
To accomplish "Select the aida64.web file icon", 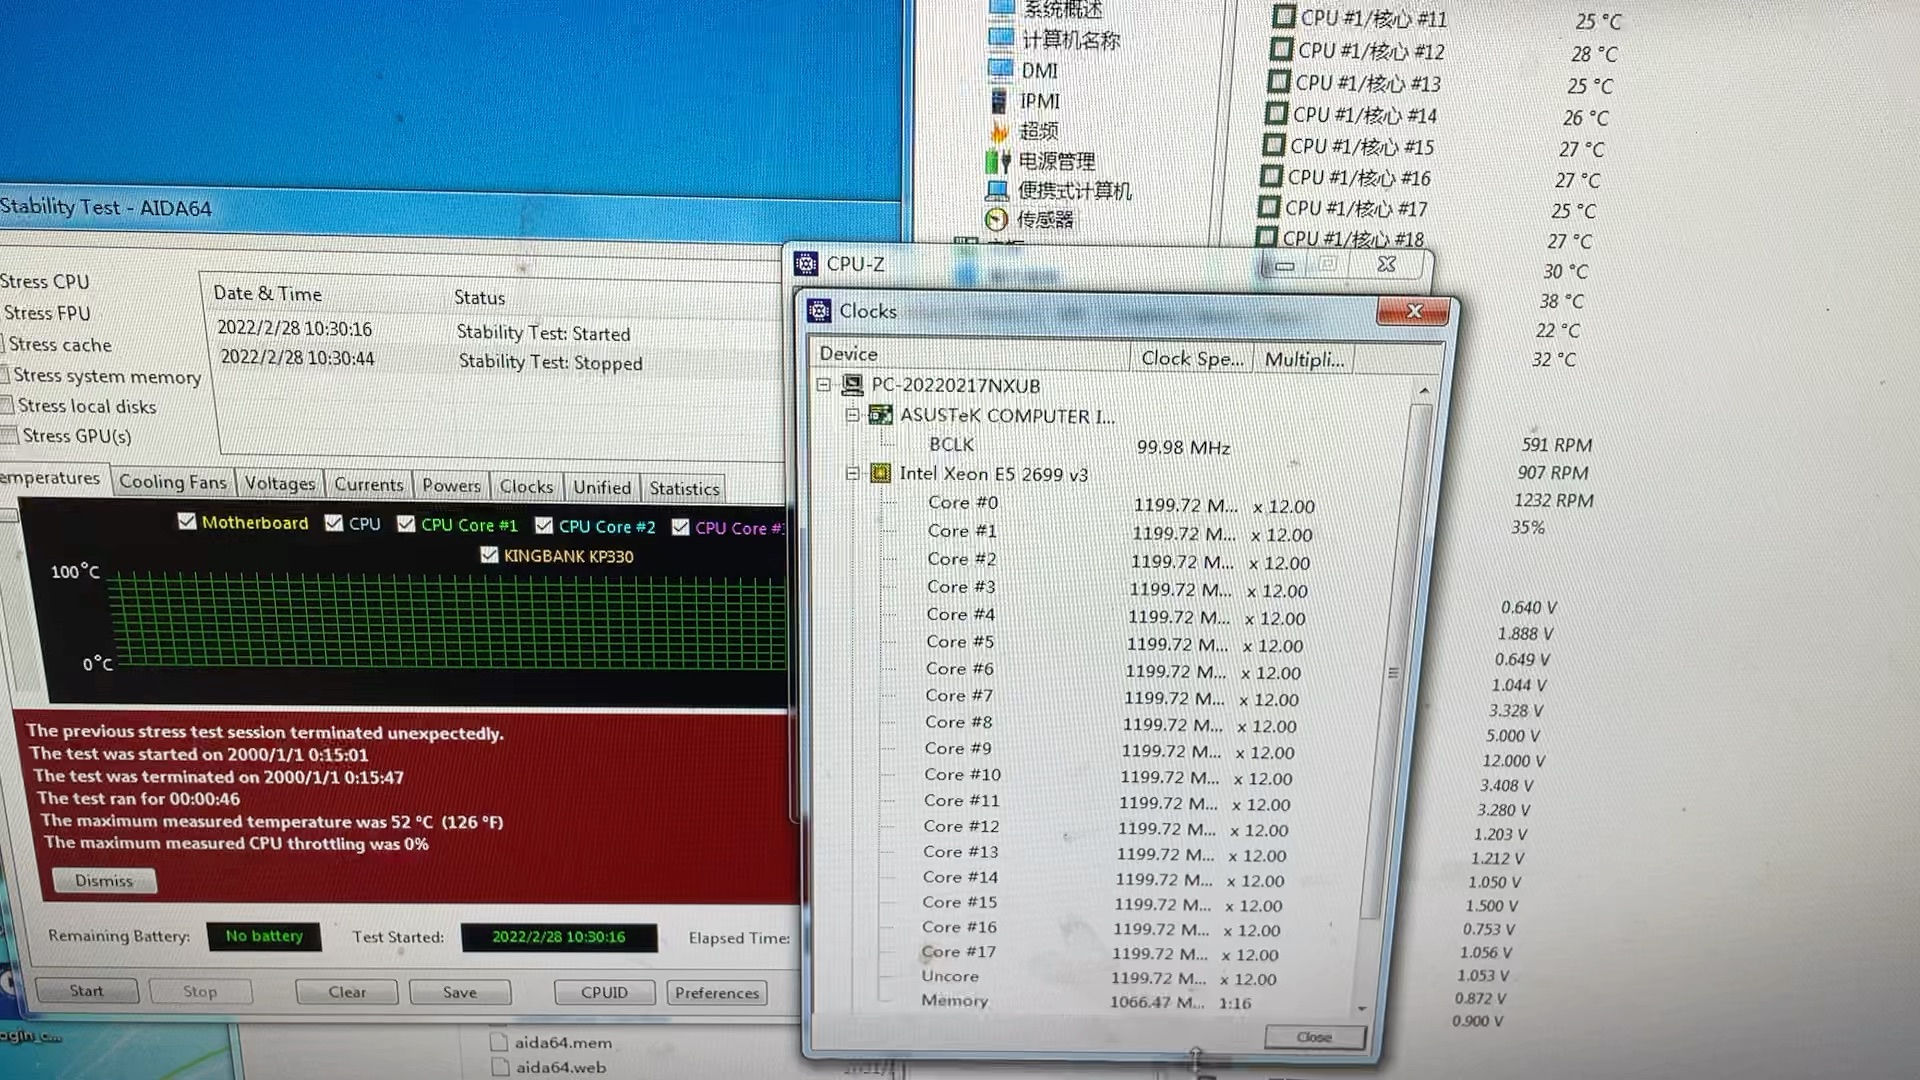I will click(x=500, y=1067).
